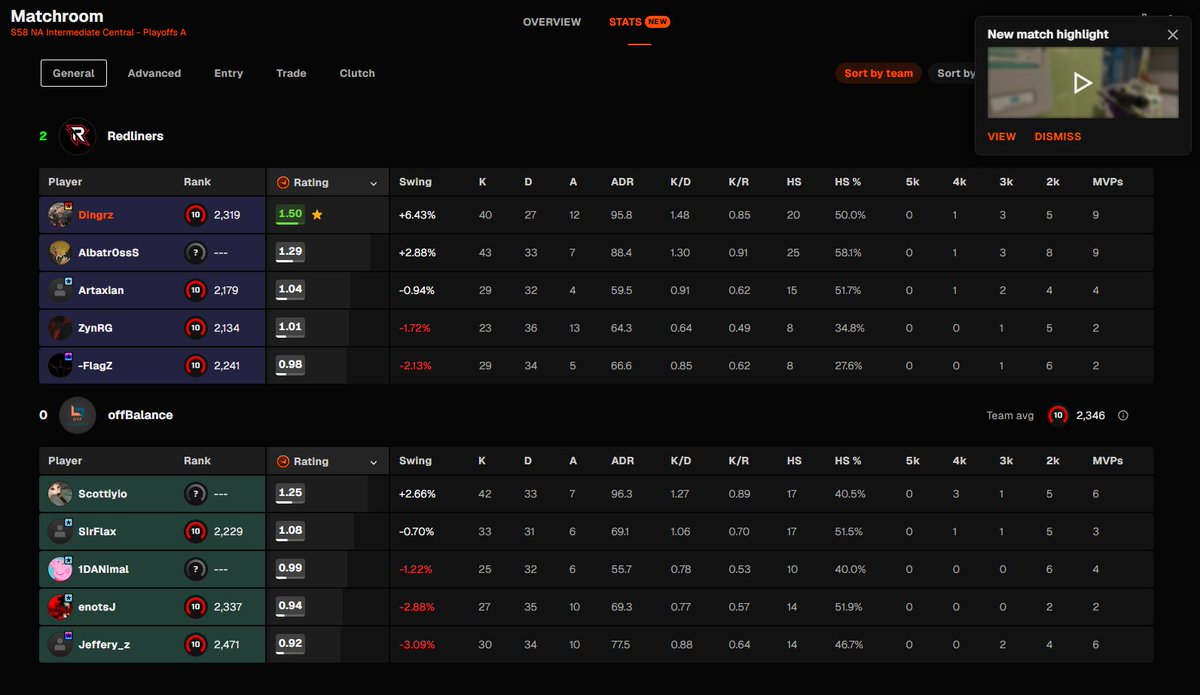Open Scottlyio's player profile name
This screenshot has height=695, width=1200.
click(103, 494)
